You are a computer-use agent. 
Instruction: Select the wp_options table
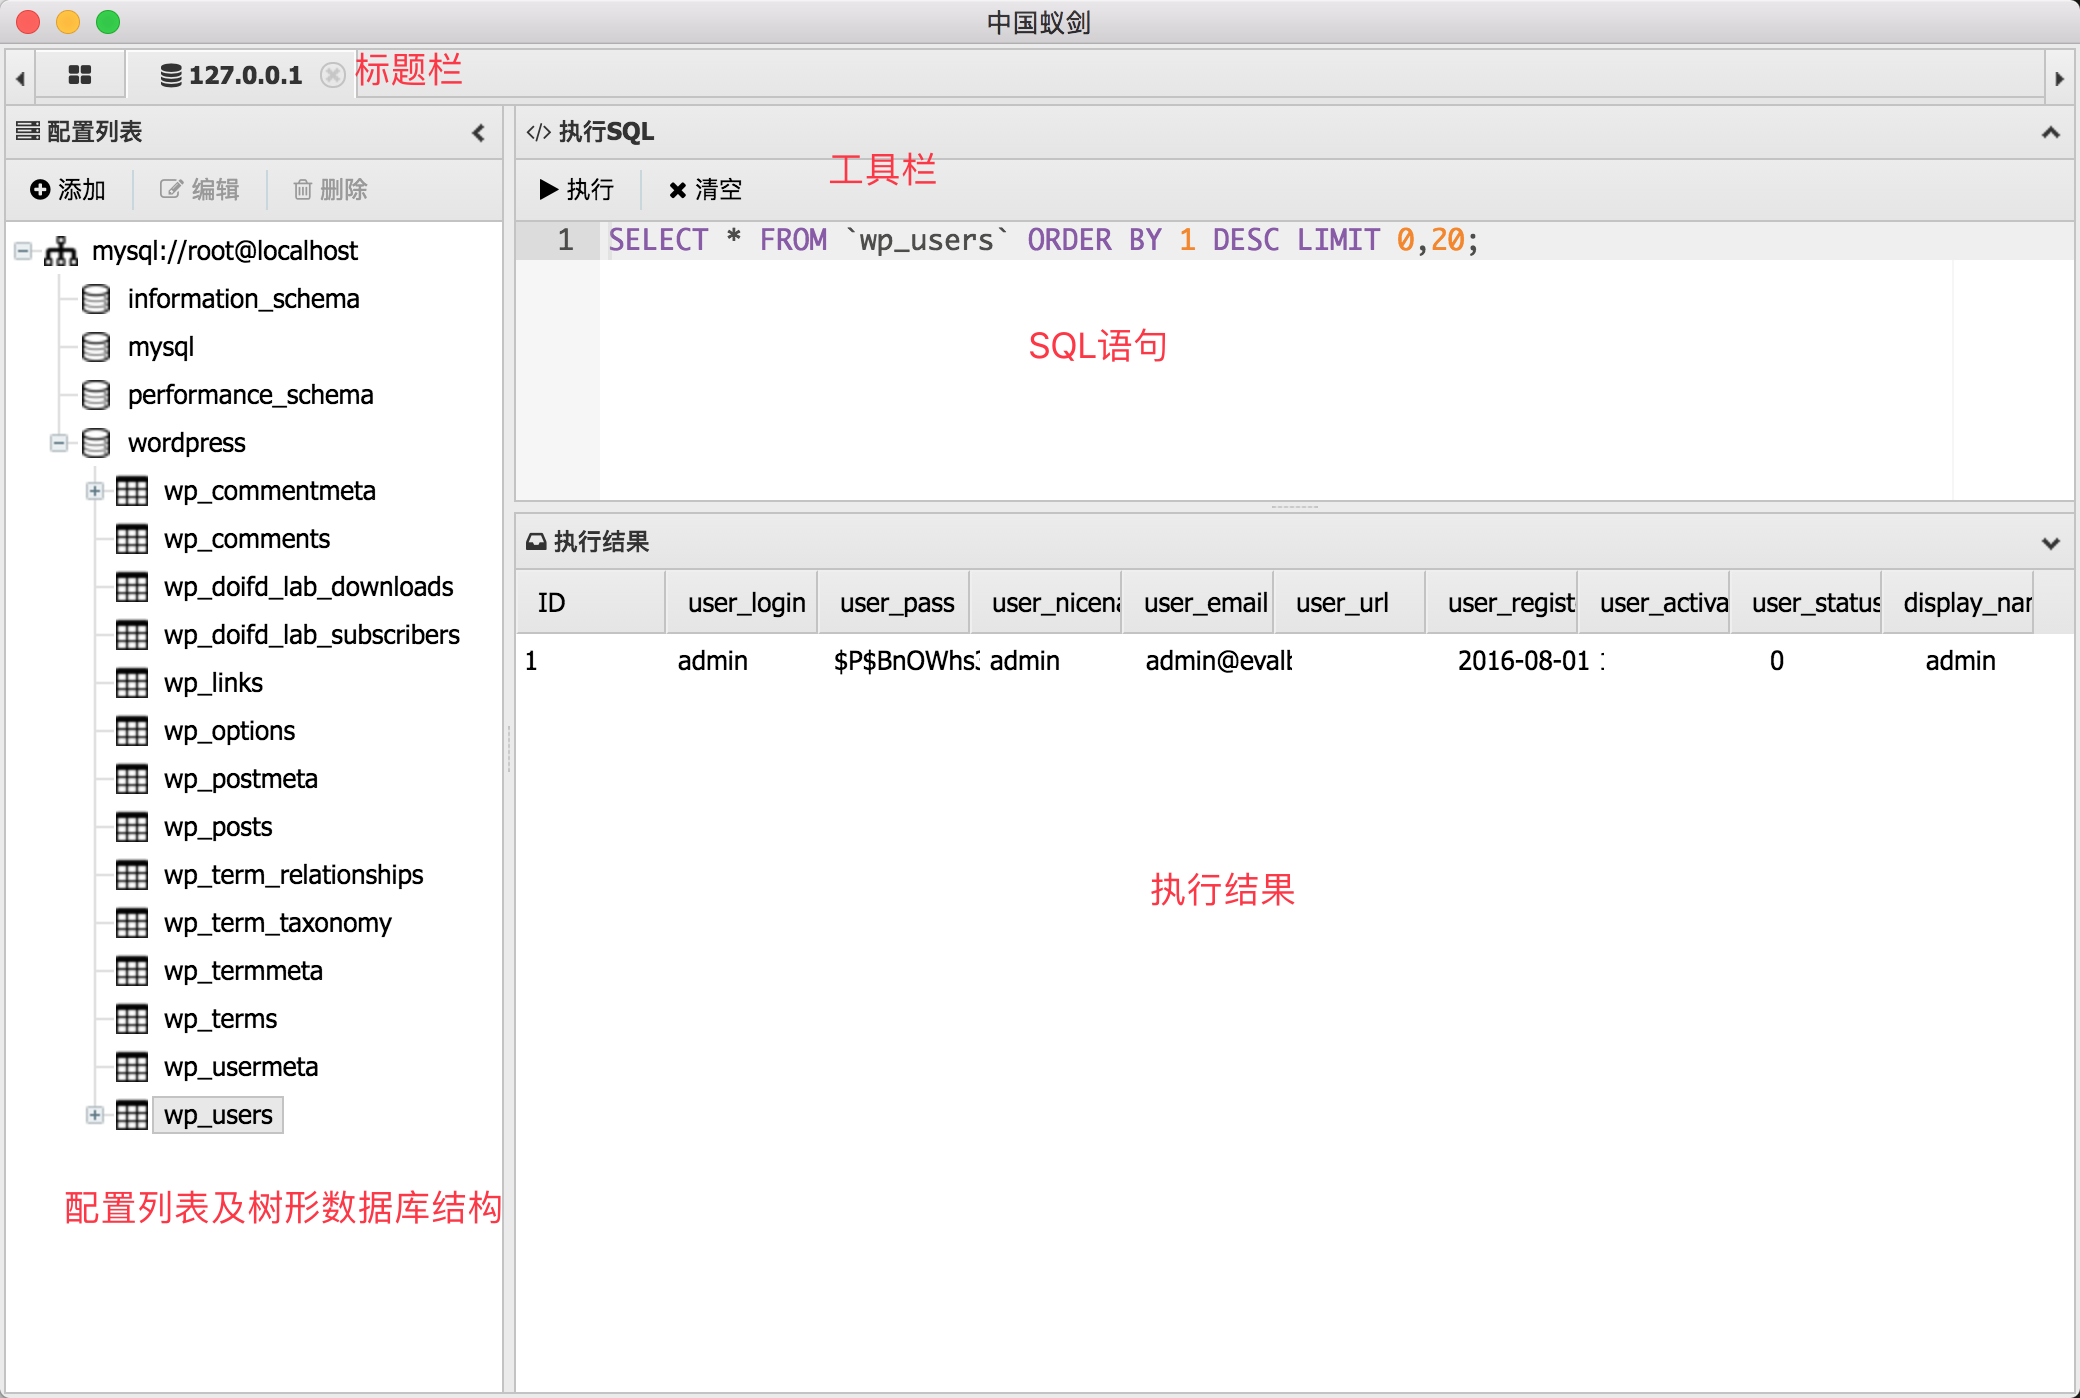229,731
